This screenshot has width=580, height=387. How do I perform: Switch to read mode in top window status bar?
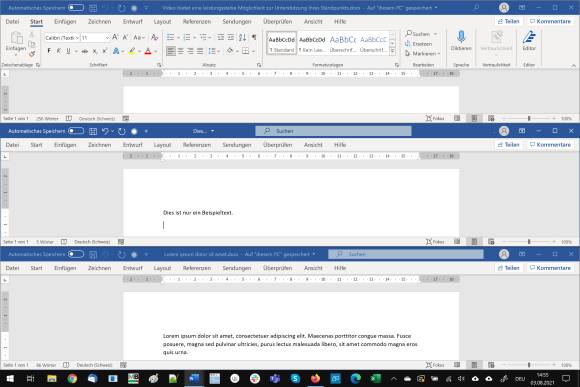(457, 118)
